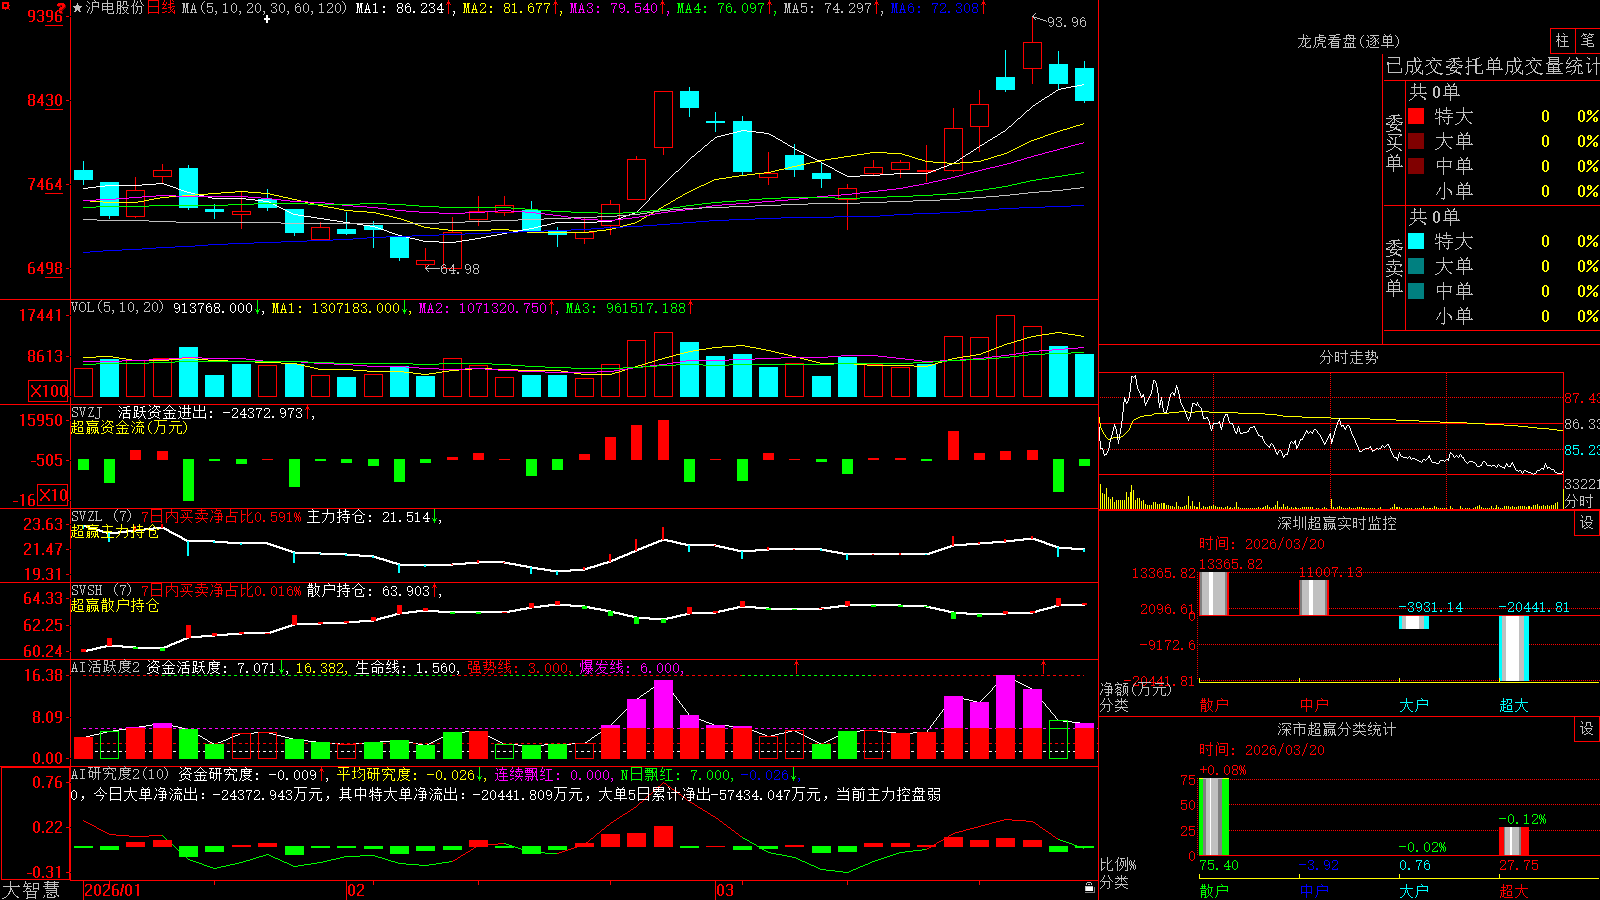Viewport: 1600px width, 900px height.
Task: Click the 超赢主力持仓 label
Action: [115, 532]
